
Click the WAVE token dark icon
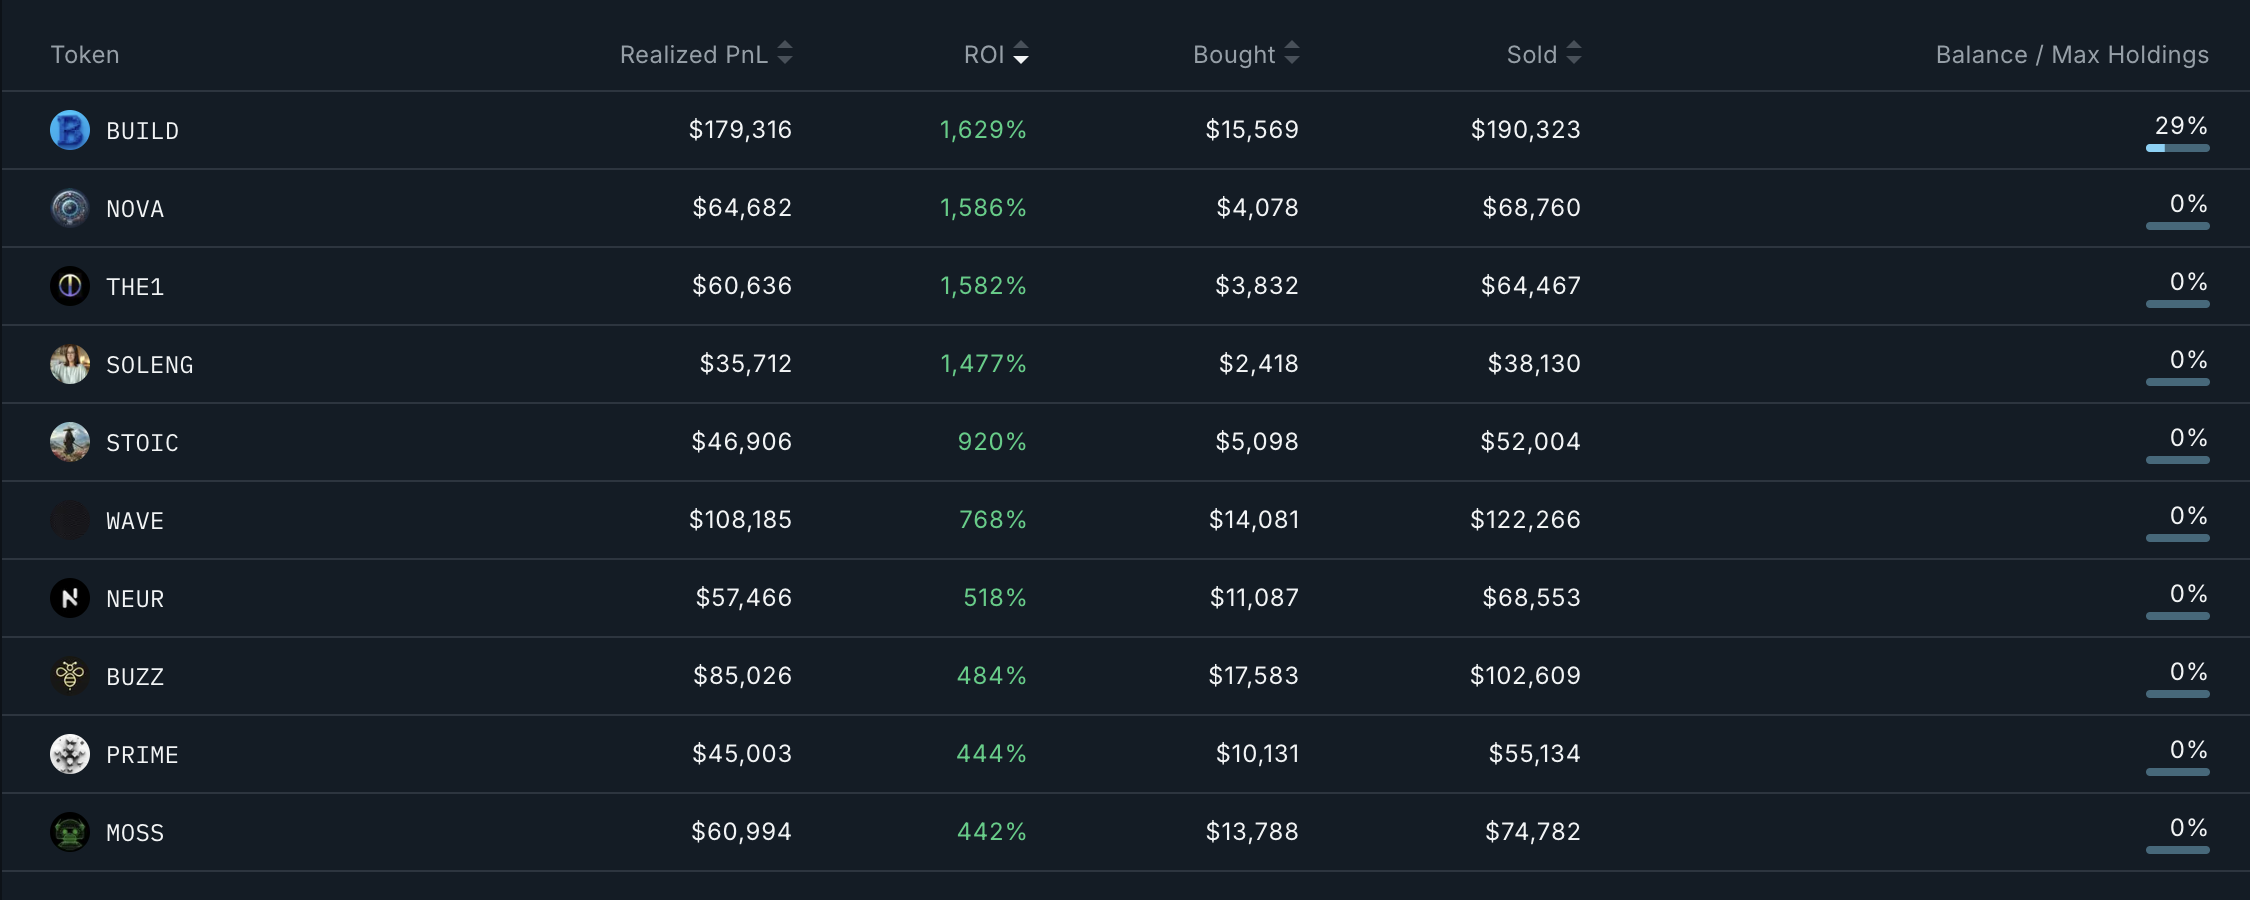pyautogui.click(x=70, y=520)
